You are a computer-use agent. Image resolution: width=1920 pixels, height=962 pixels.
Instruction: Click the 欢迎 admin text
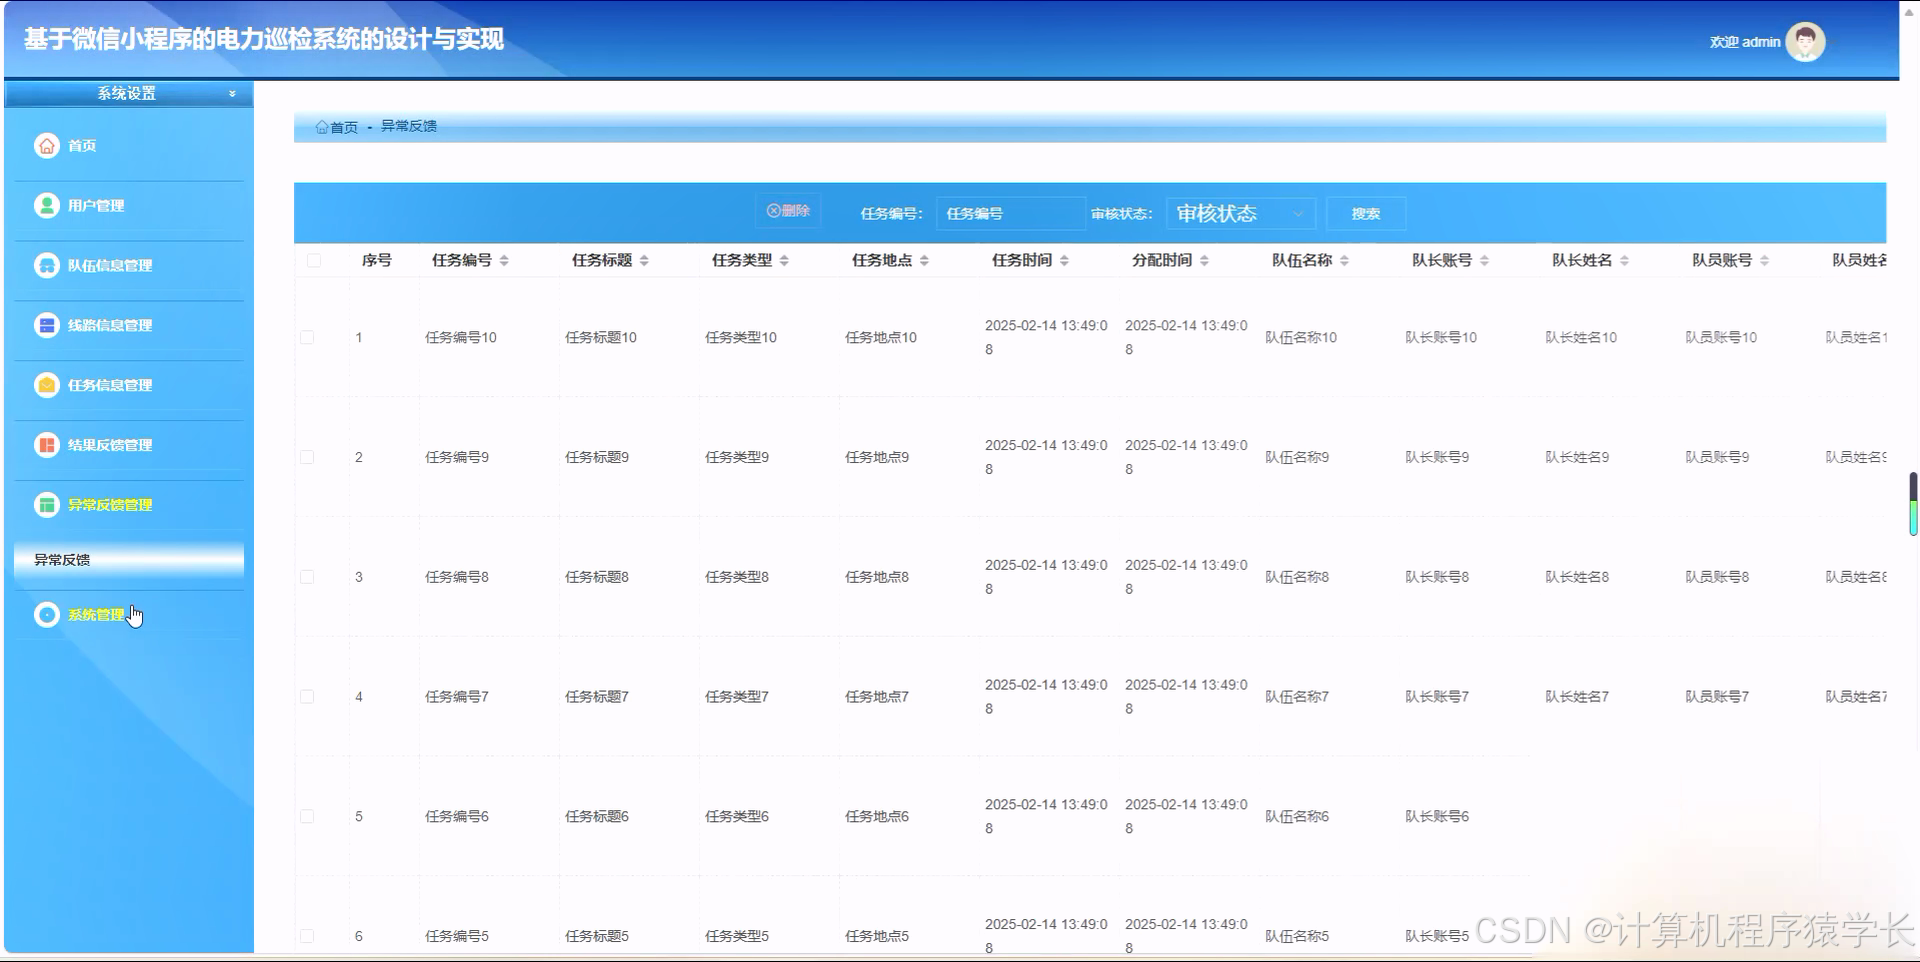pos(1745,42)
